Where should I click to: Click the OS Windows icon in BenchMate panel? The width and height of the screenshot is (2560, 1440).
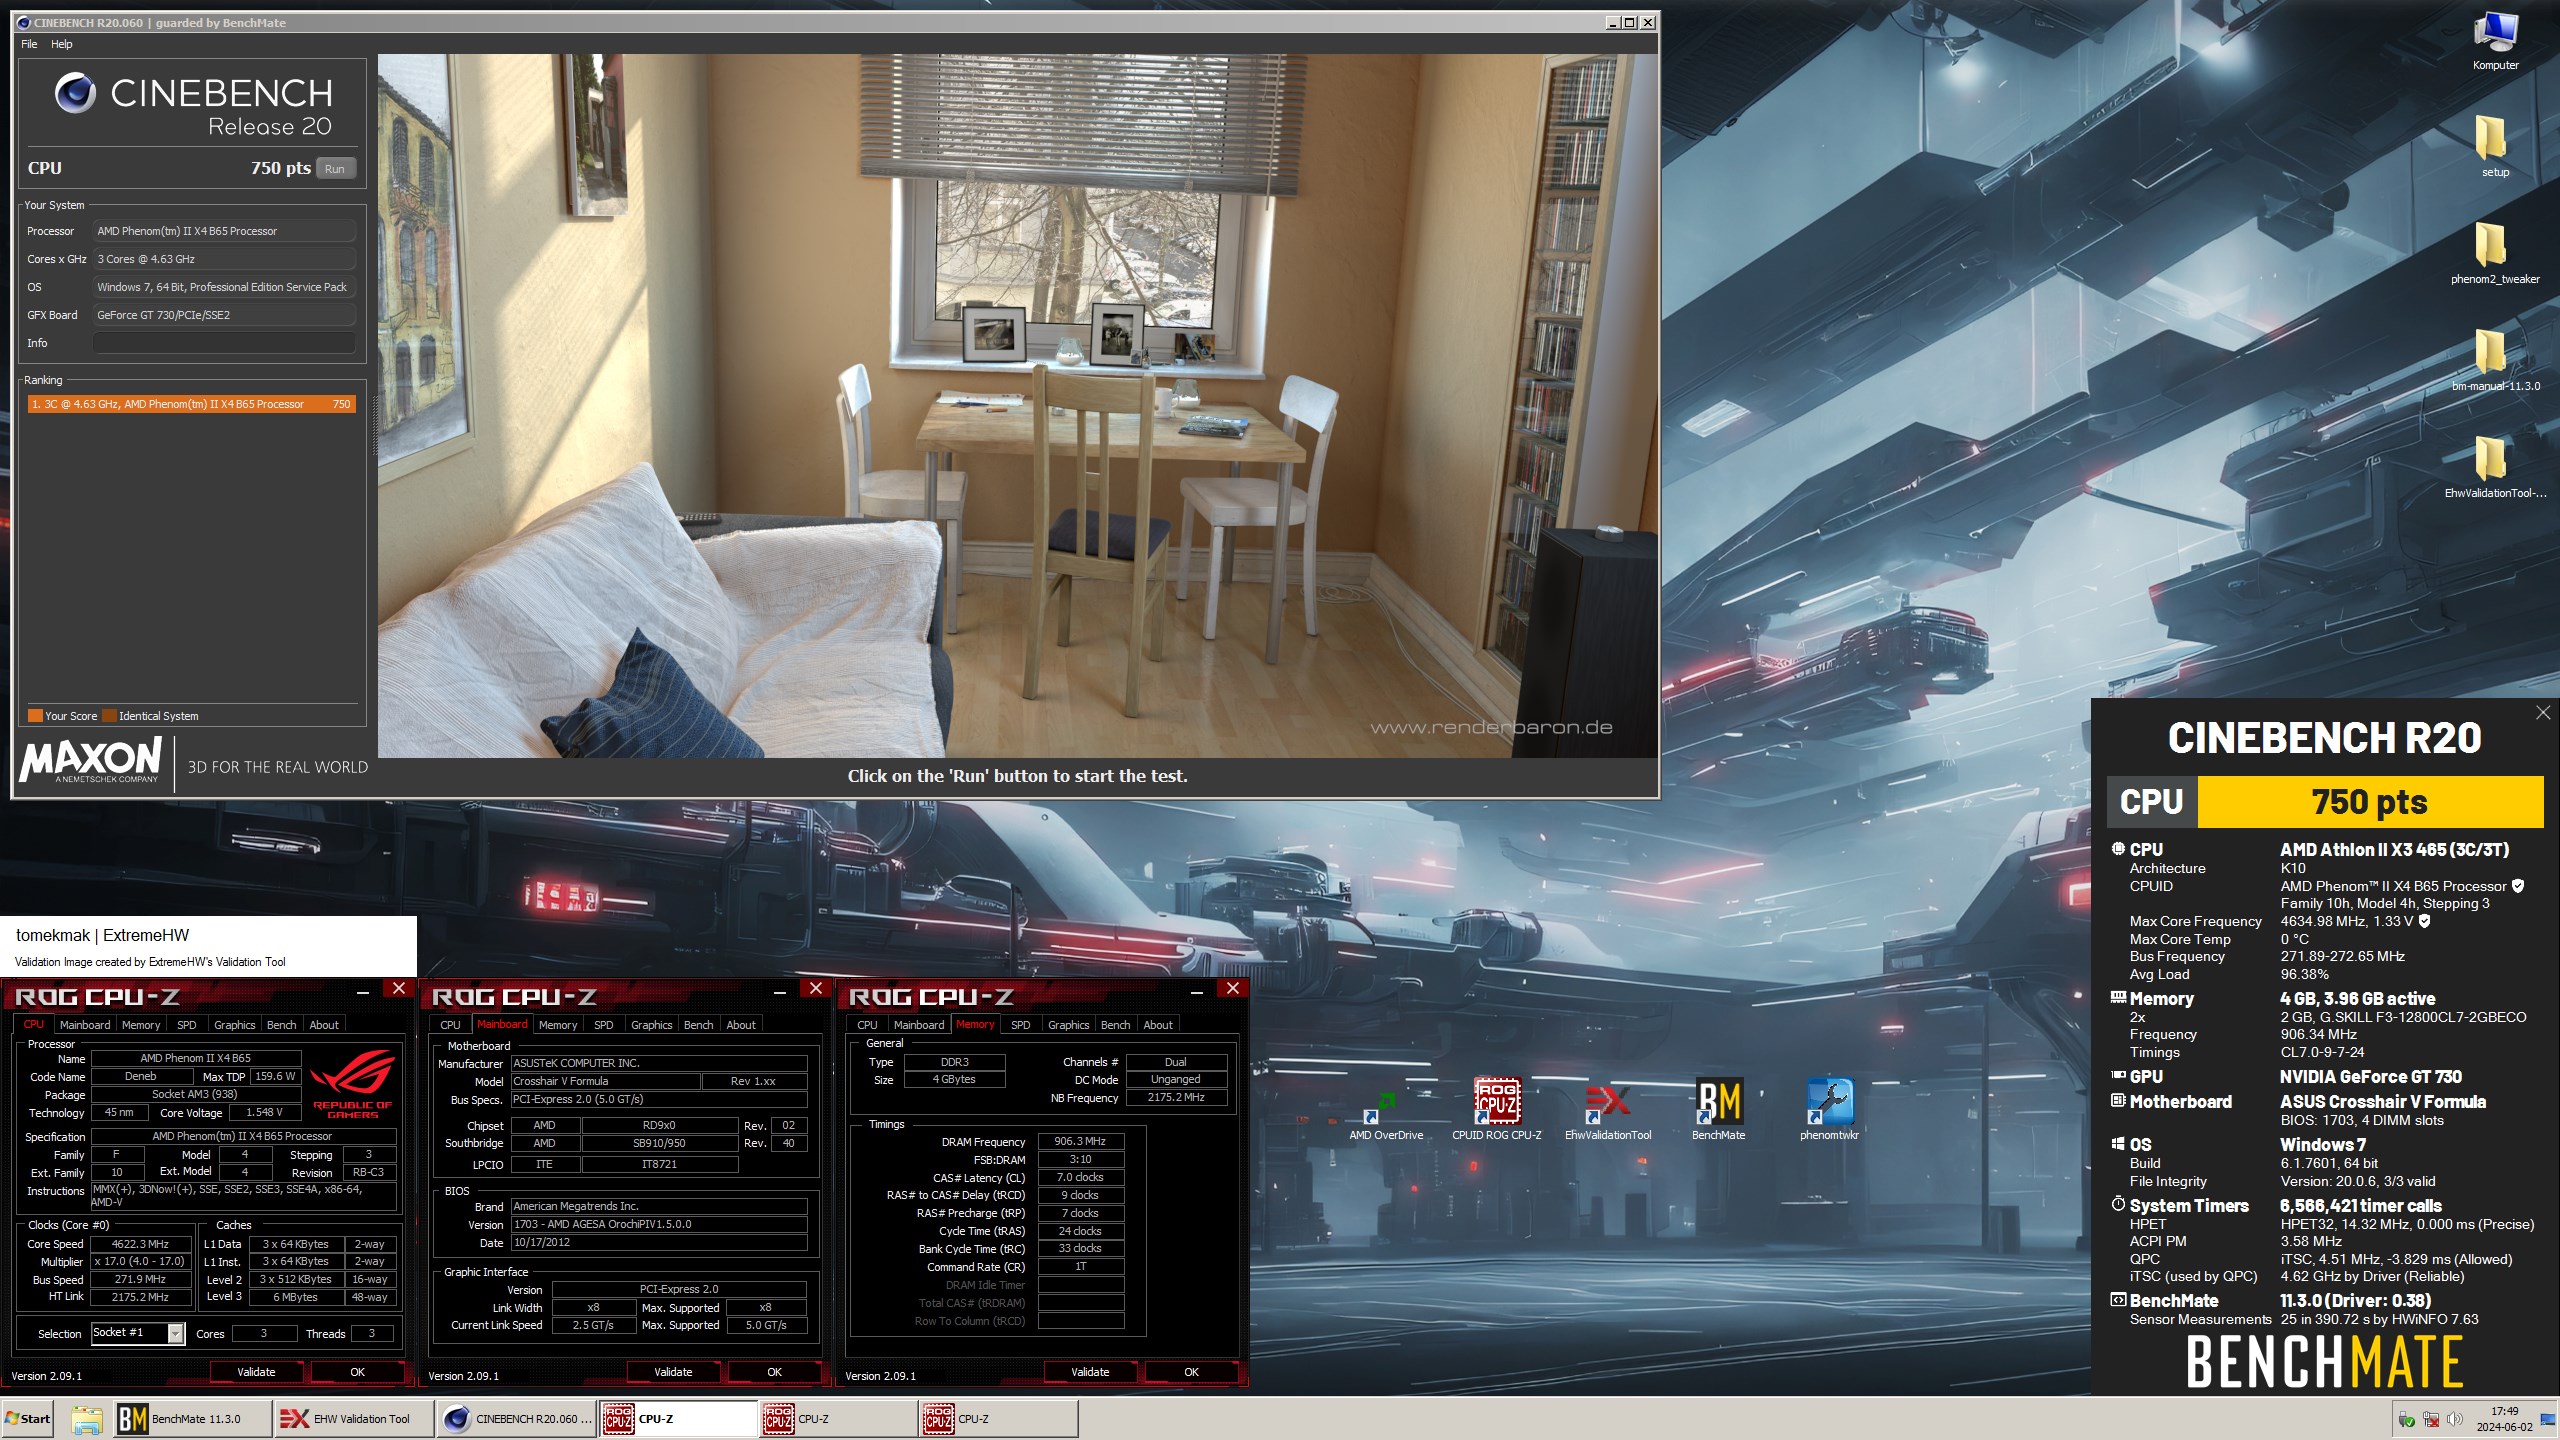click(2118, 1144)
